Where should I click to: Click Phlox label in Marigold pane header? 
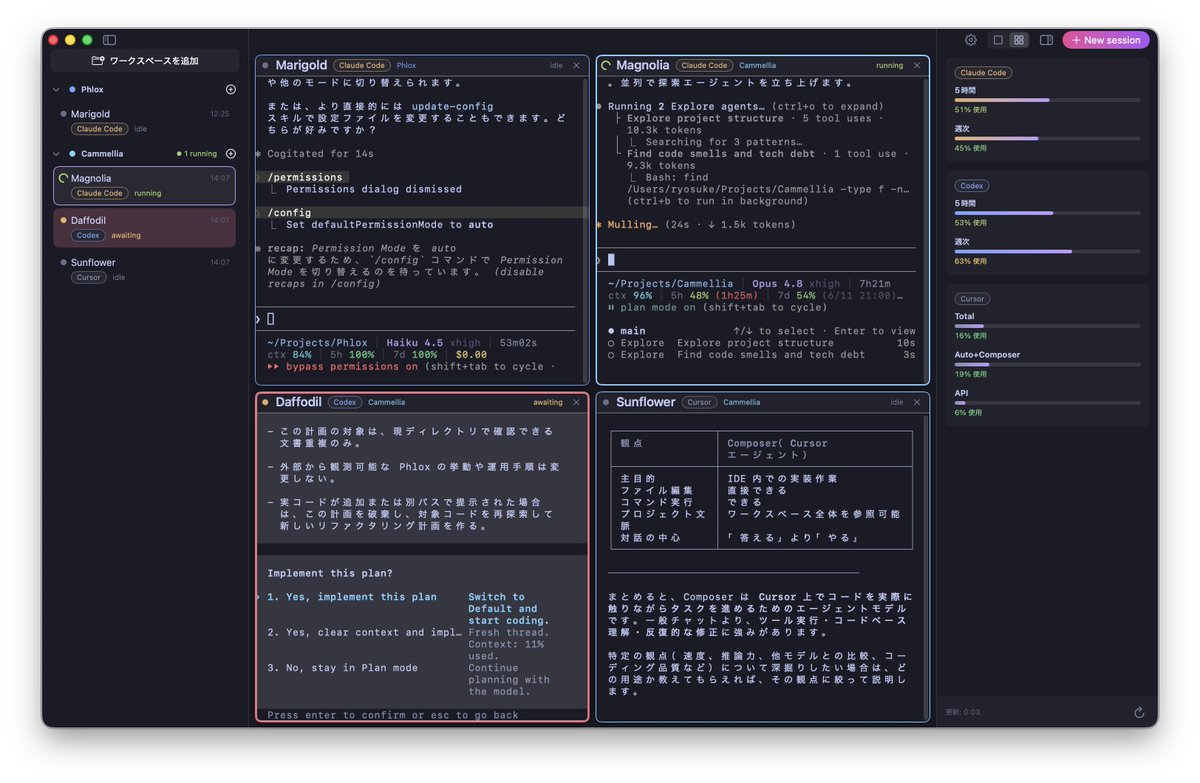click(406, 65)
